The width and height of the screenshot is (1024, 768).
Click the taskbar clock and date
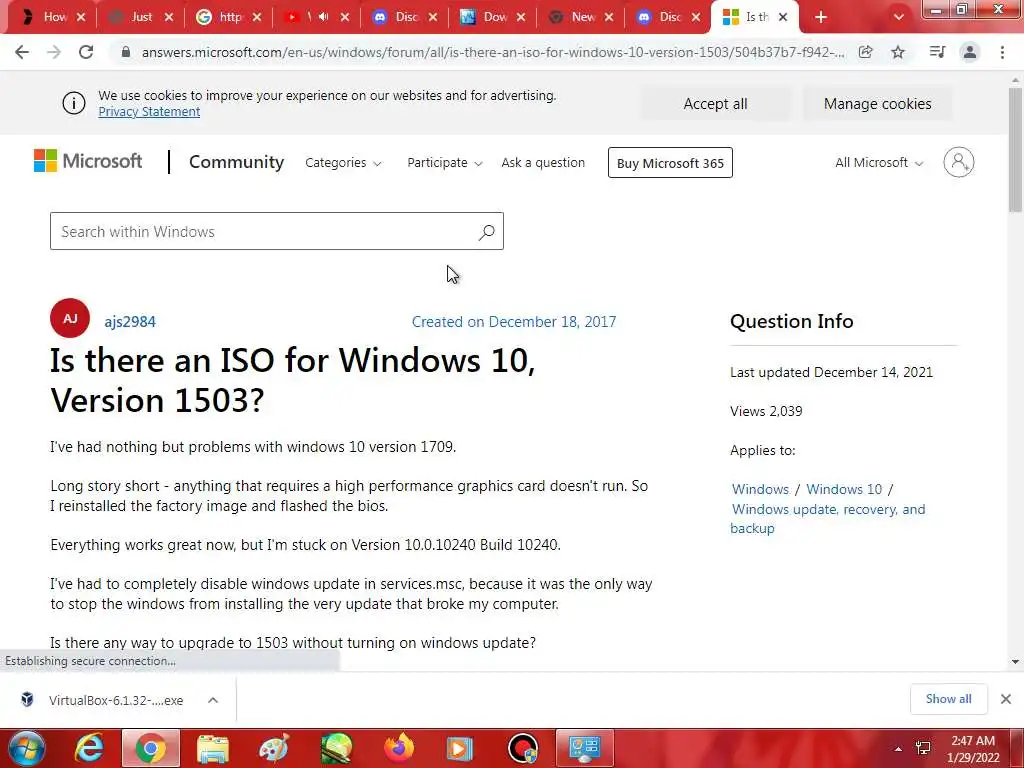tap(973, 749)
